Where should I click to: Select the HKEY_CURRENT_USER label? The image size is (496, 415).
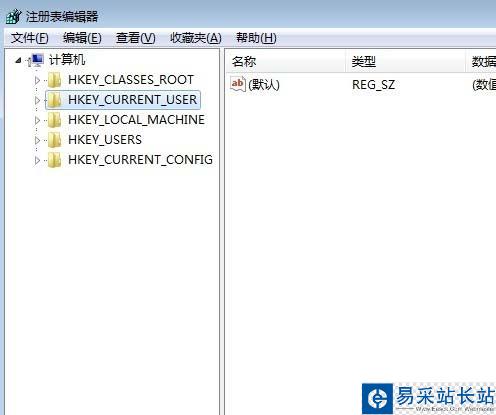[x=132, y=100]
